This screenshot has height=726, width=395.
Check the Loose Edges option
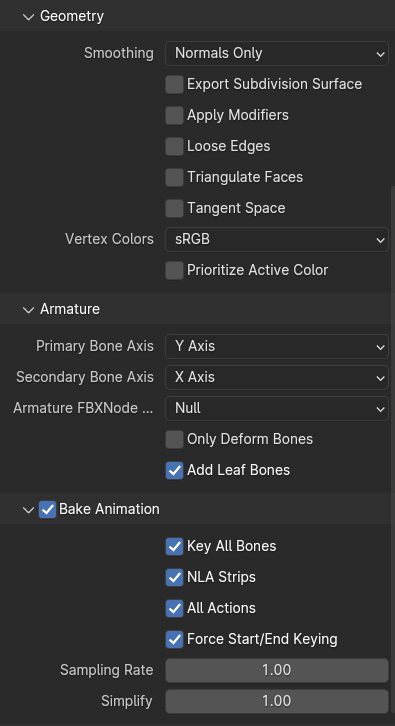click(x=175, y=147)
